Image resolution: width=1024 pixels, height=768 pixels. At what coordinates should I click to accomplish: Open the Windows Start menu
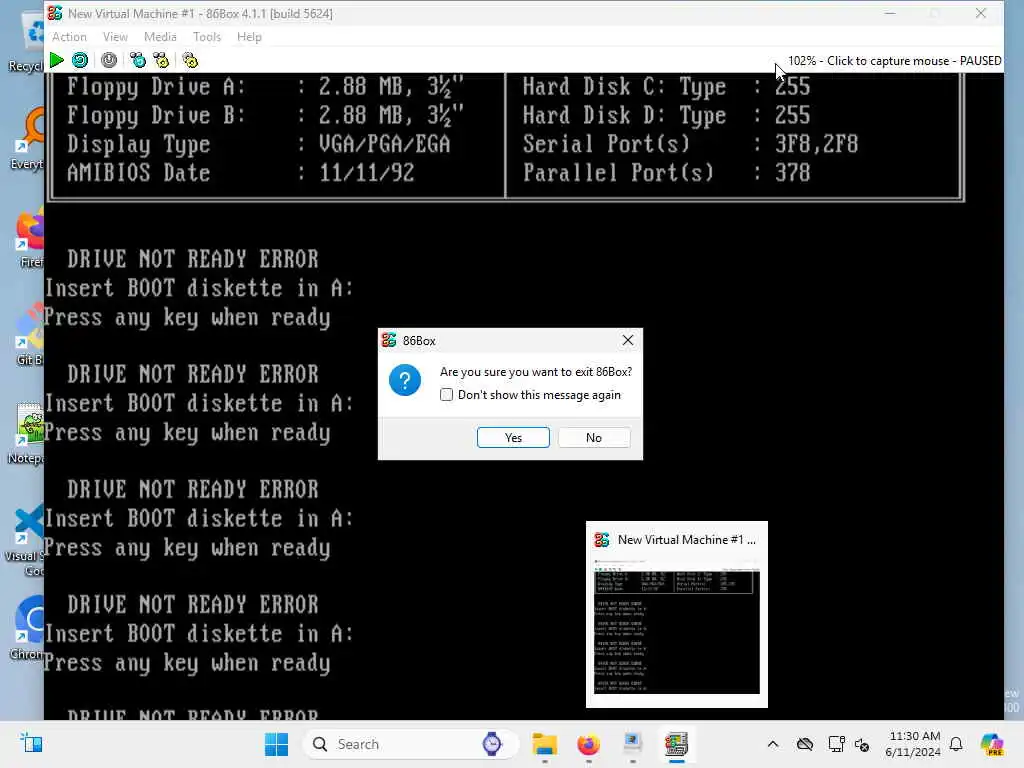(276, 744)
